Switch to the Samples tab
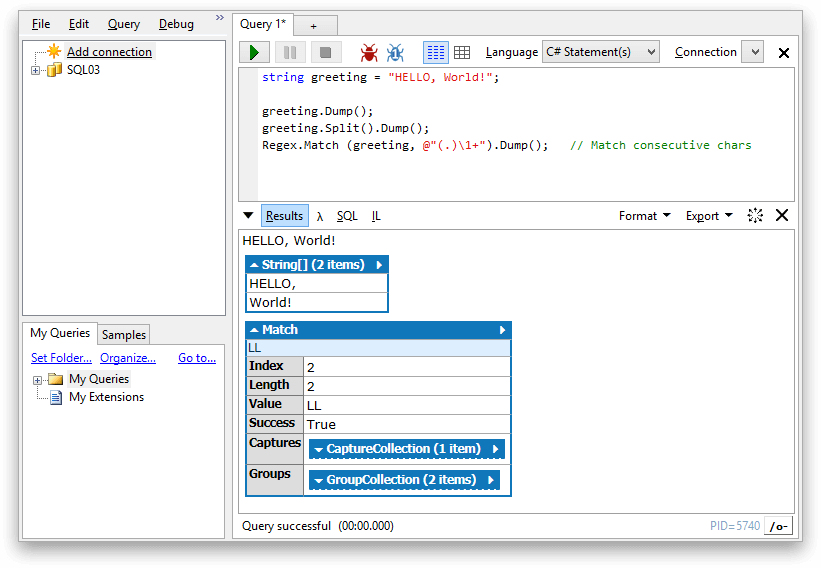821x568 pixels. pos(124,335)
